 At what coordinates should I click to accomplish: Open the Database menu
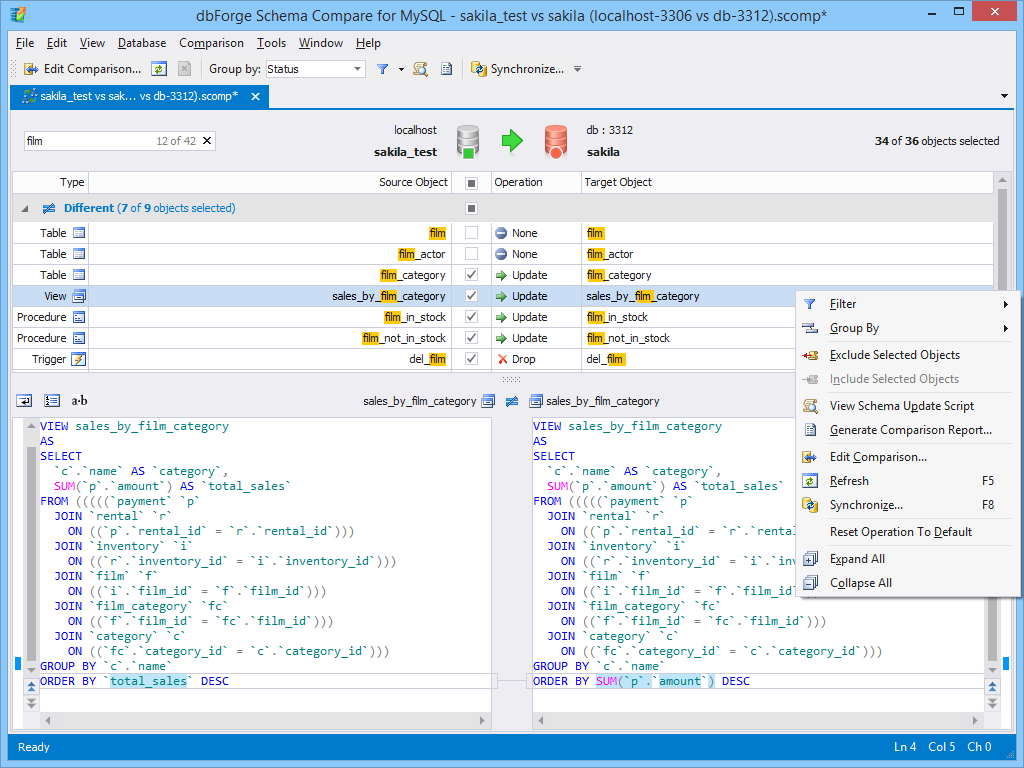point(142,43)
